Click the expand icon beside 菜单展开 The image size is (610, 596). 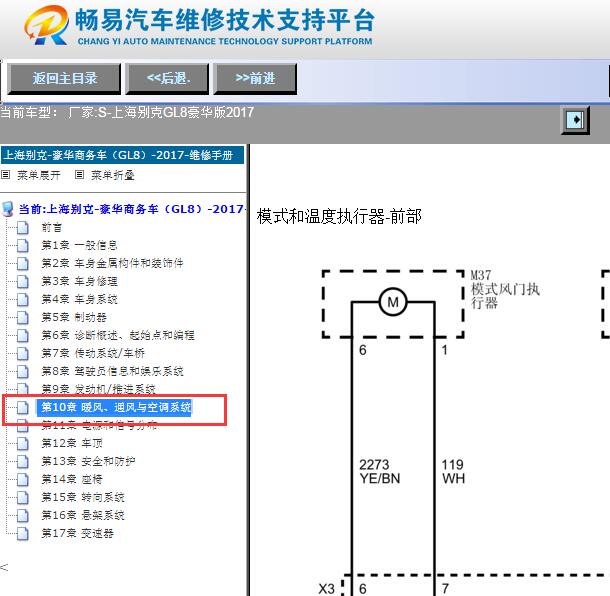[5, 175]
